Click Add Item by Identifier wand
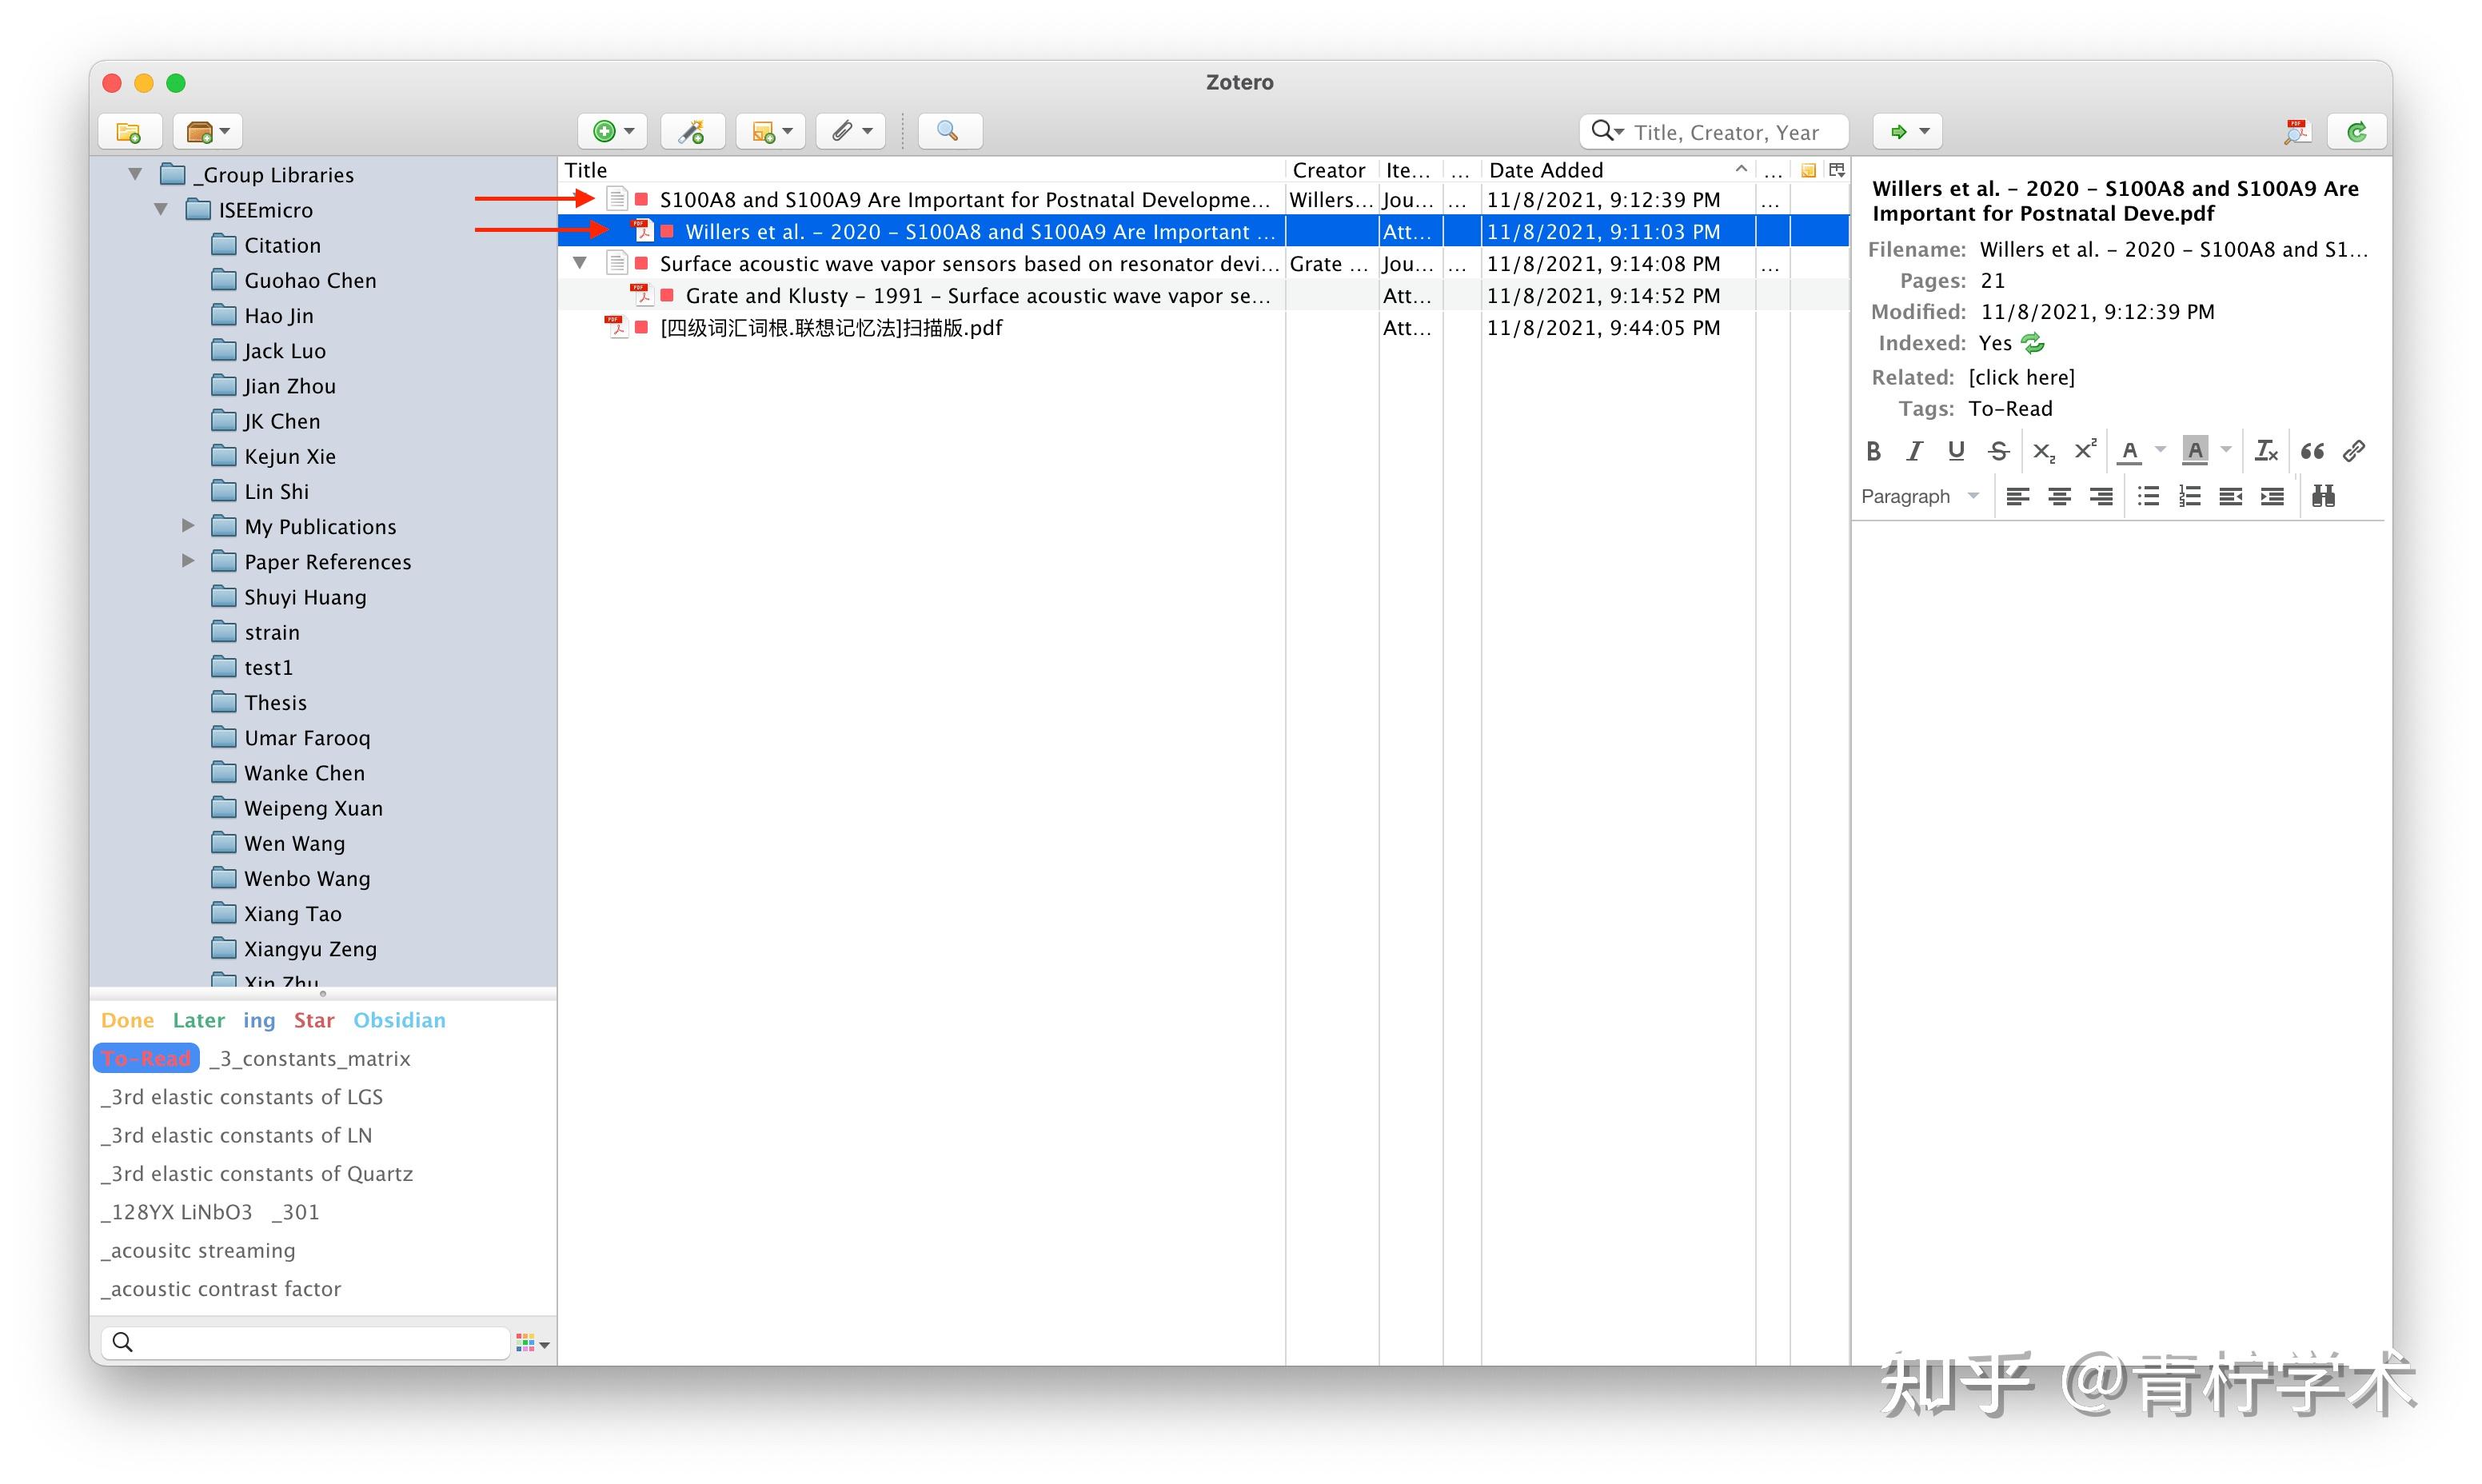The width and height of the screenshot is (2482, 1484). pyautogui.click(x=692, y=132)
